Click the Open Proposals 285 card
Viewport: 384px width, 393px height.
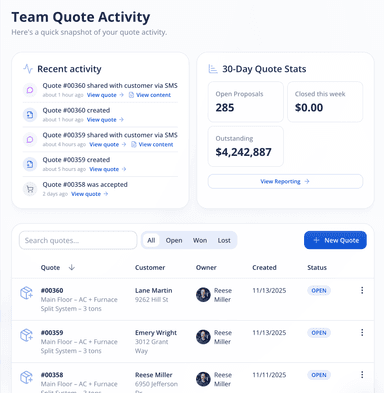coord(246,102)
